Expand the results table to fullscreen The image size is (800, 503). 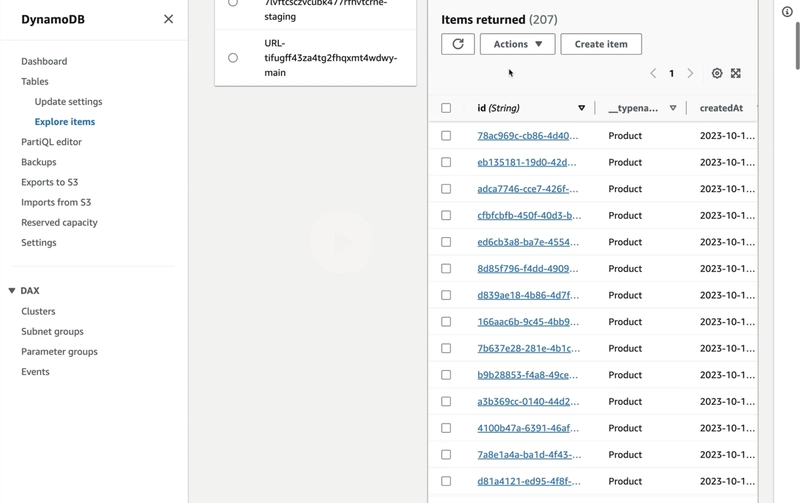tap(736, 73)
